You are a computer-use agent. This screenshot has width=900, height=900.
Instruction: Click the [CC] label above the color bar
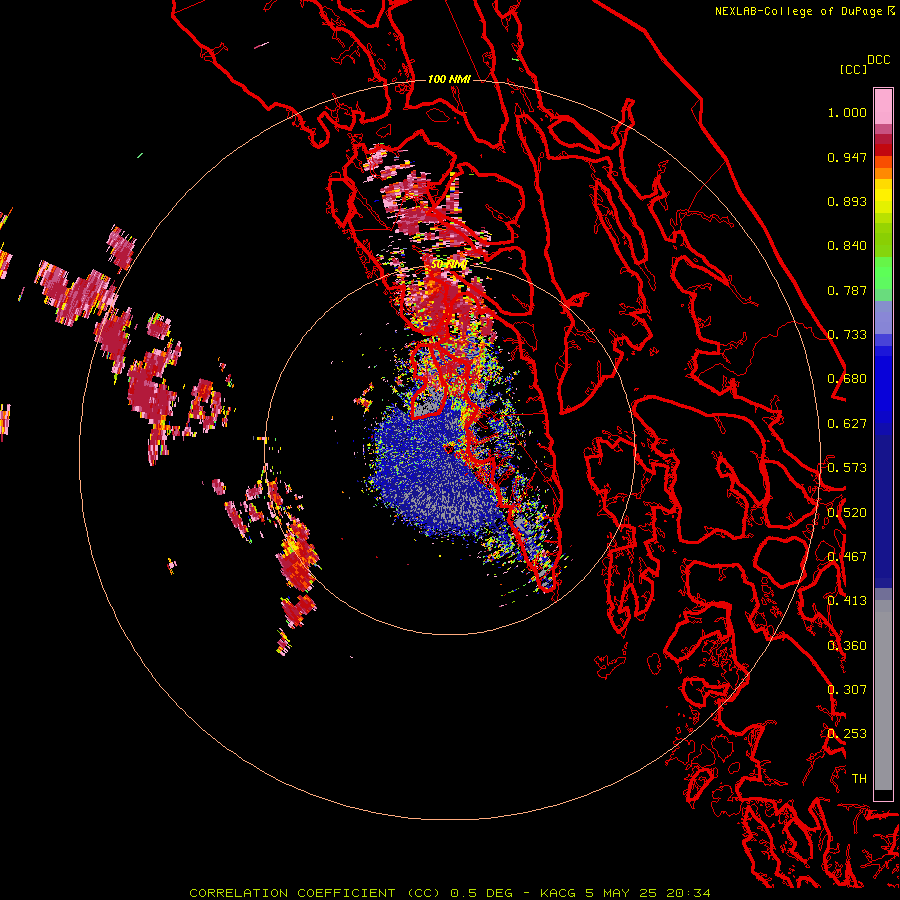pyautogui.click(x=853, y=69)
